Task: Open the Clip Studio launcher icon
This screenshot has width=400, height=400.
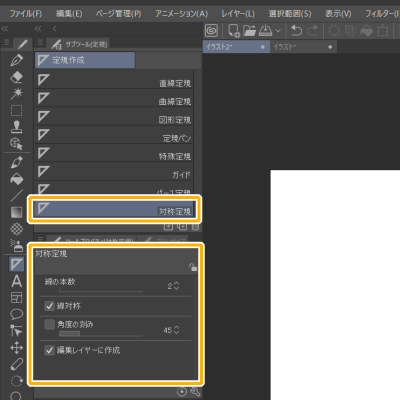Action: click(x=211, y=31)
